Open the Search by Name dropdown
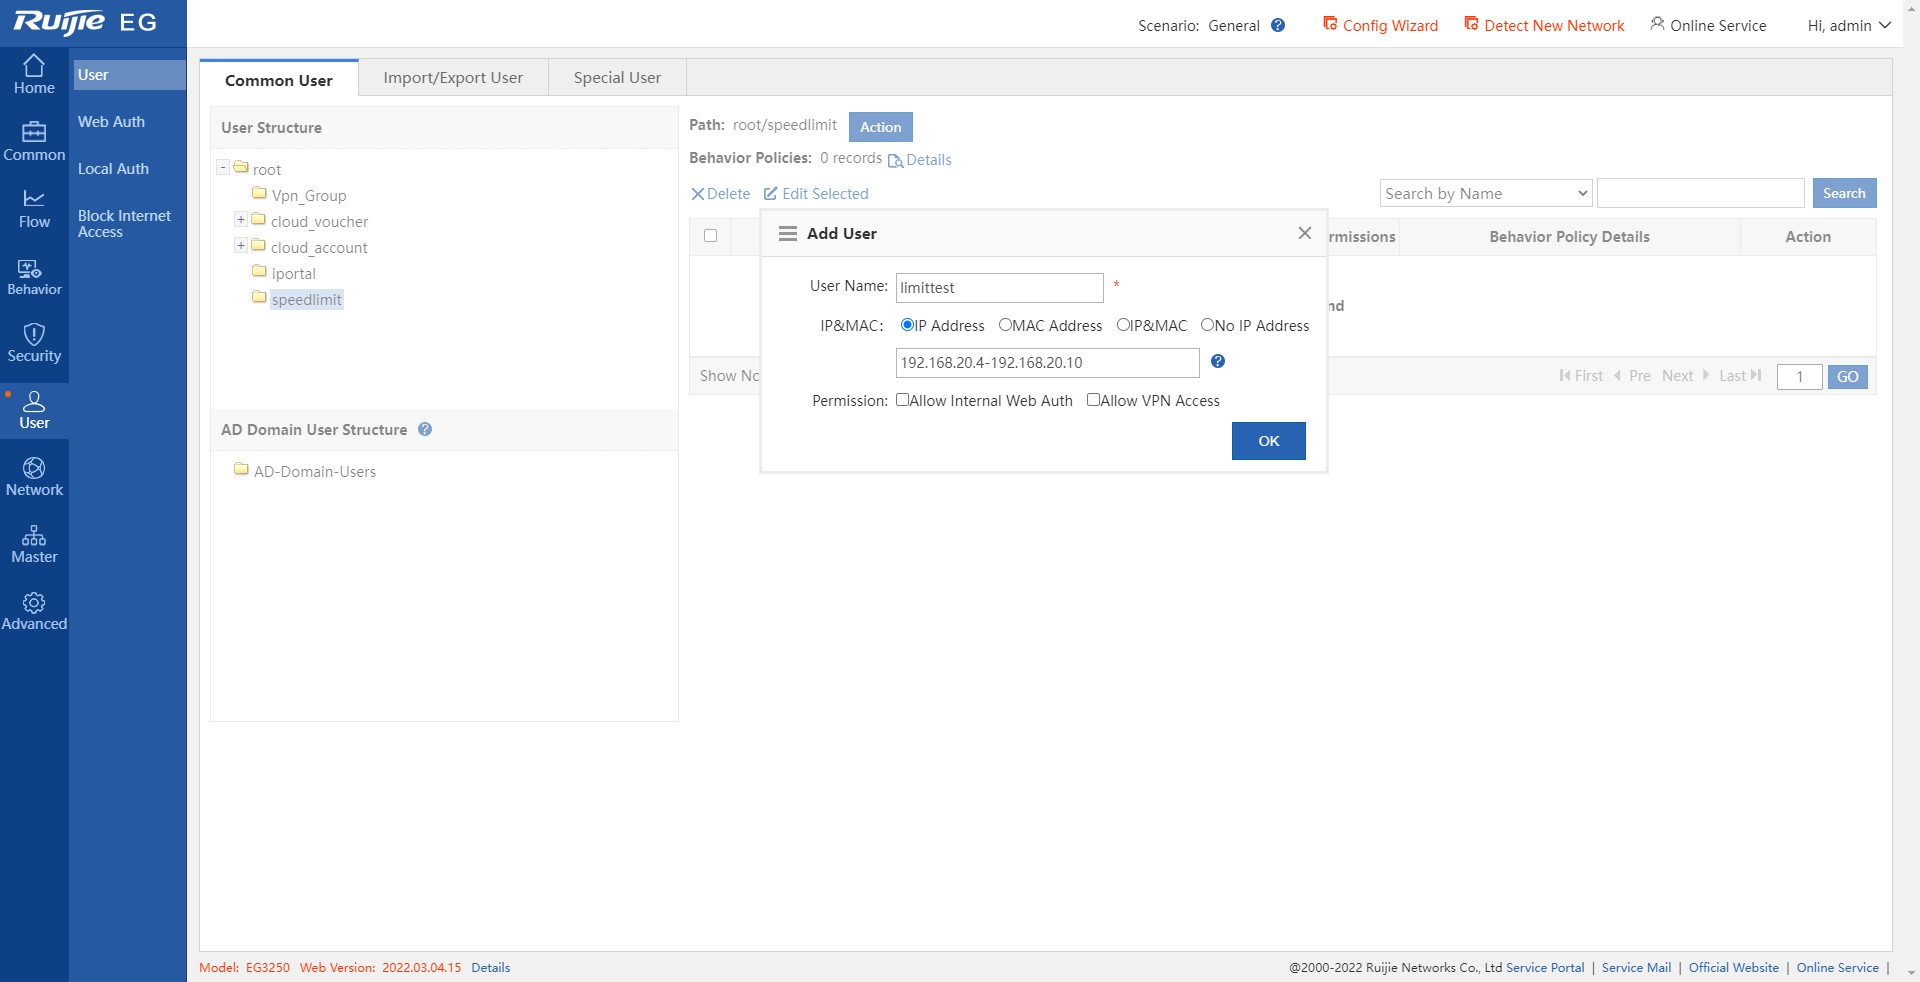 1485,194
